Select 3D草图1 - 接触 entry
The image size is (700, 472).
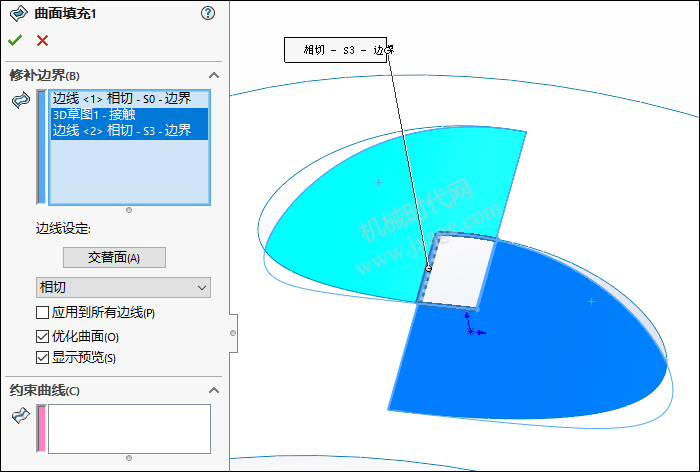pyautogui.click(x=129, y=115)
